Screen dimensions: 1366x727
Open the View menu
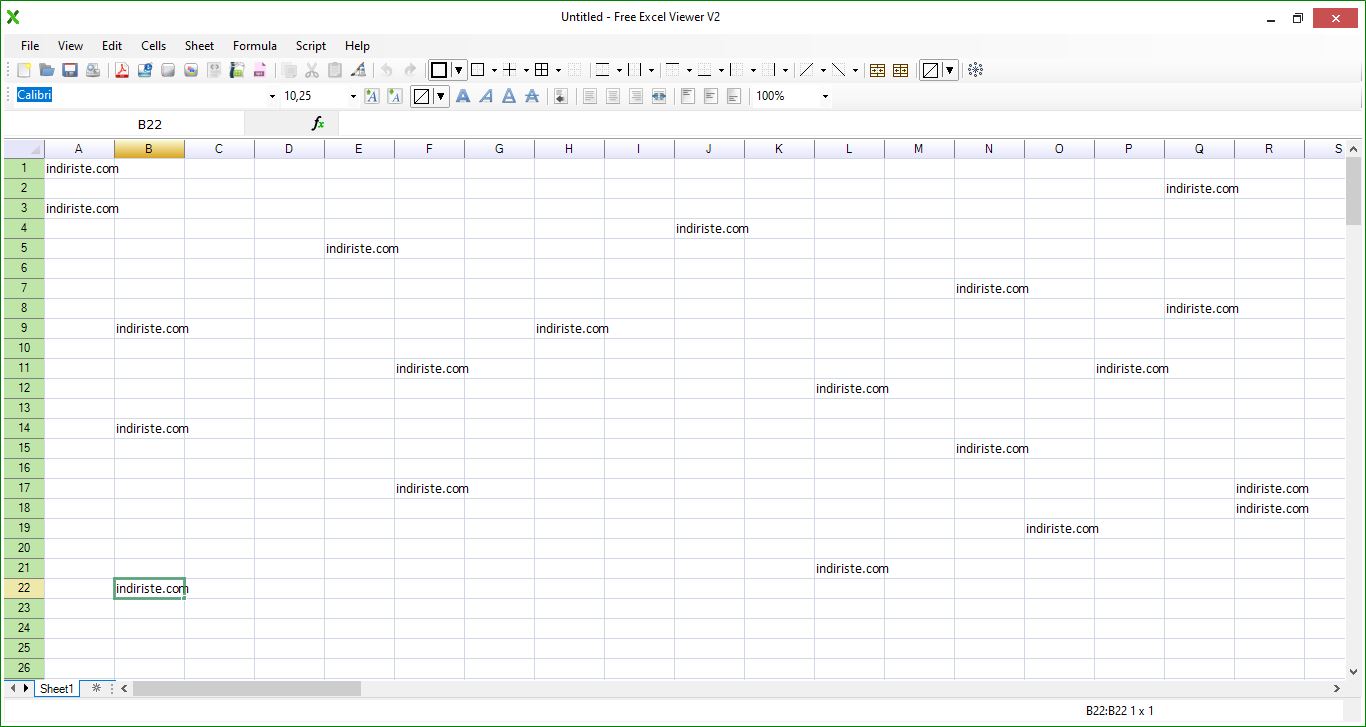click(x=70, y=45)
